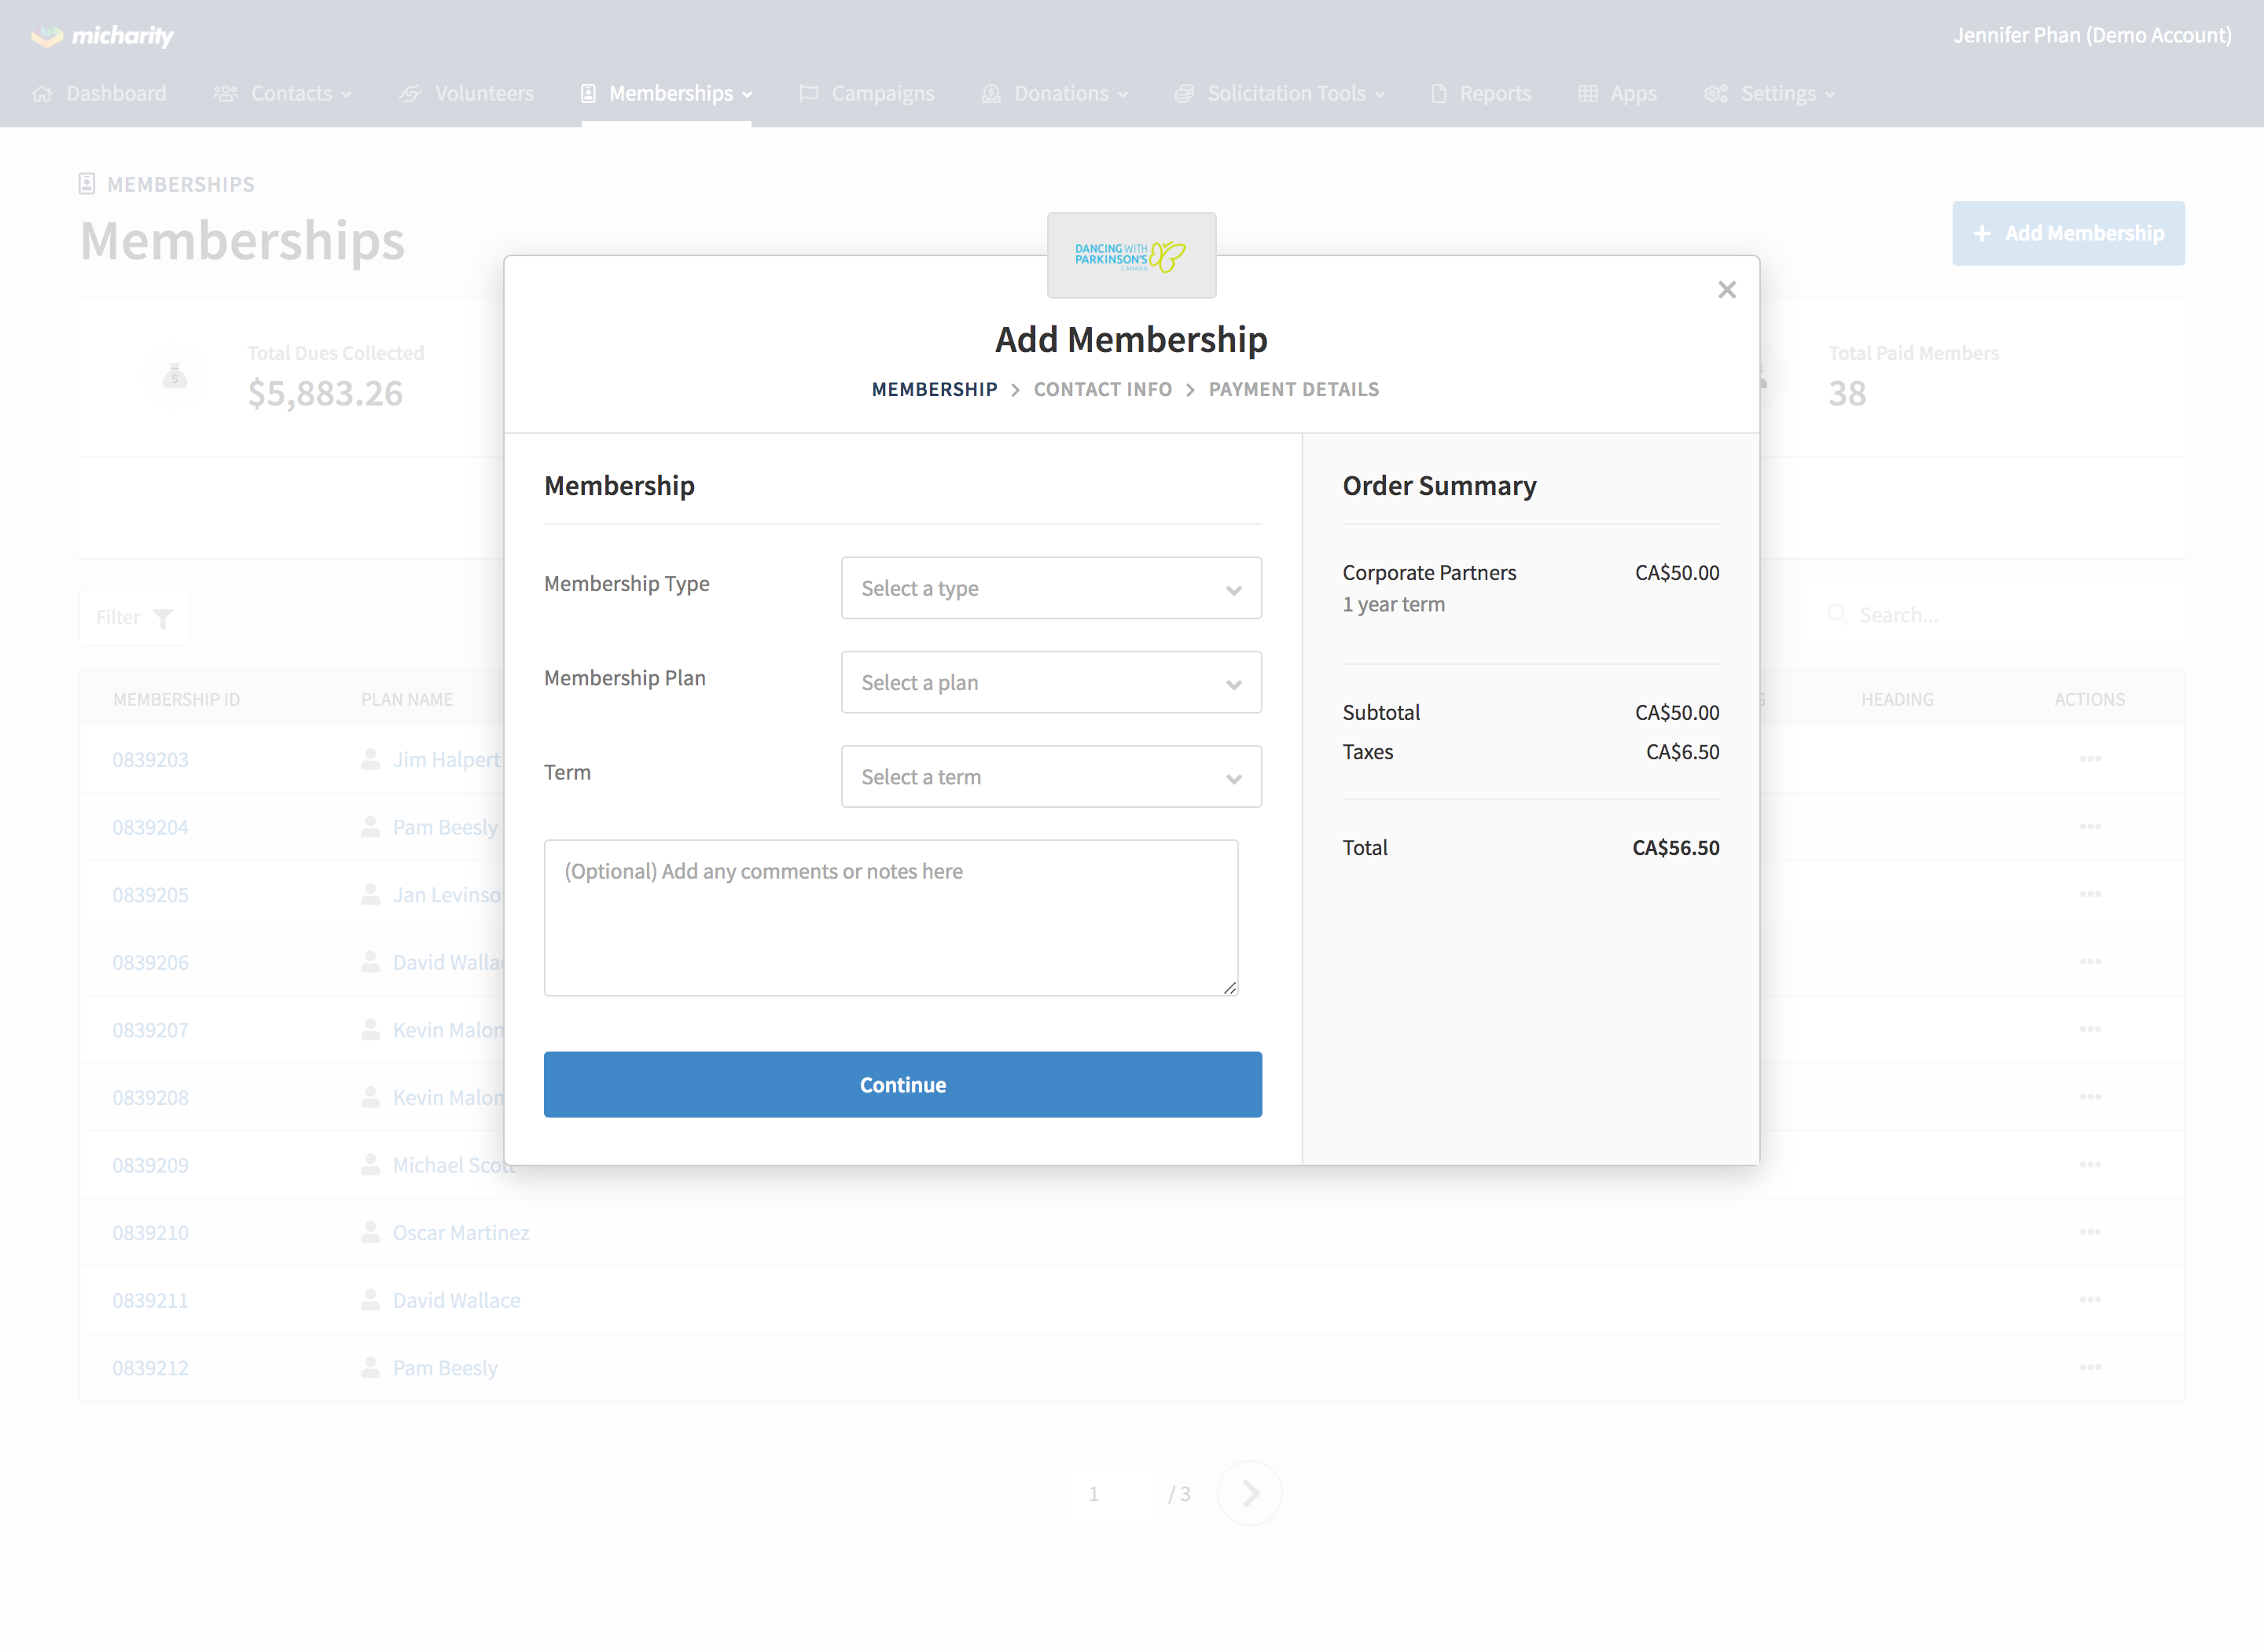Select the Membership step
The height and width of the screenshot is (1652, 2264).
coord(934,389)
